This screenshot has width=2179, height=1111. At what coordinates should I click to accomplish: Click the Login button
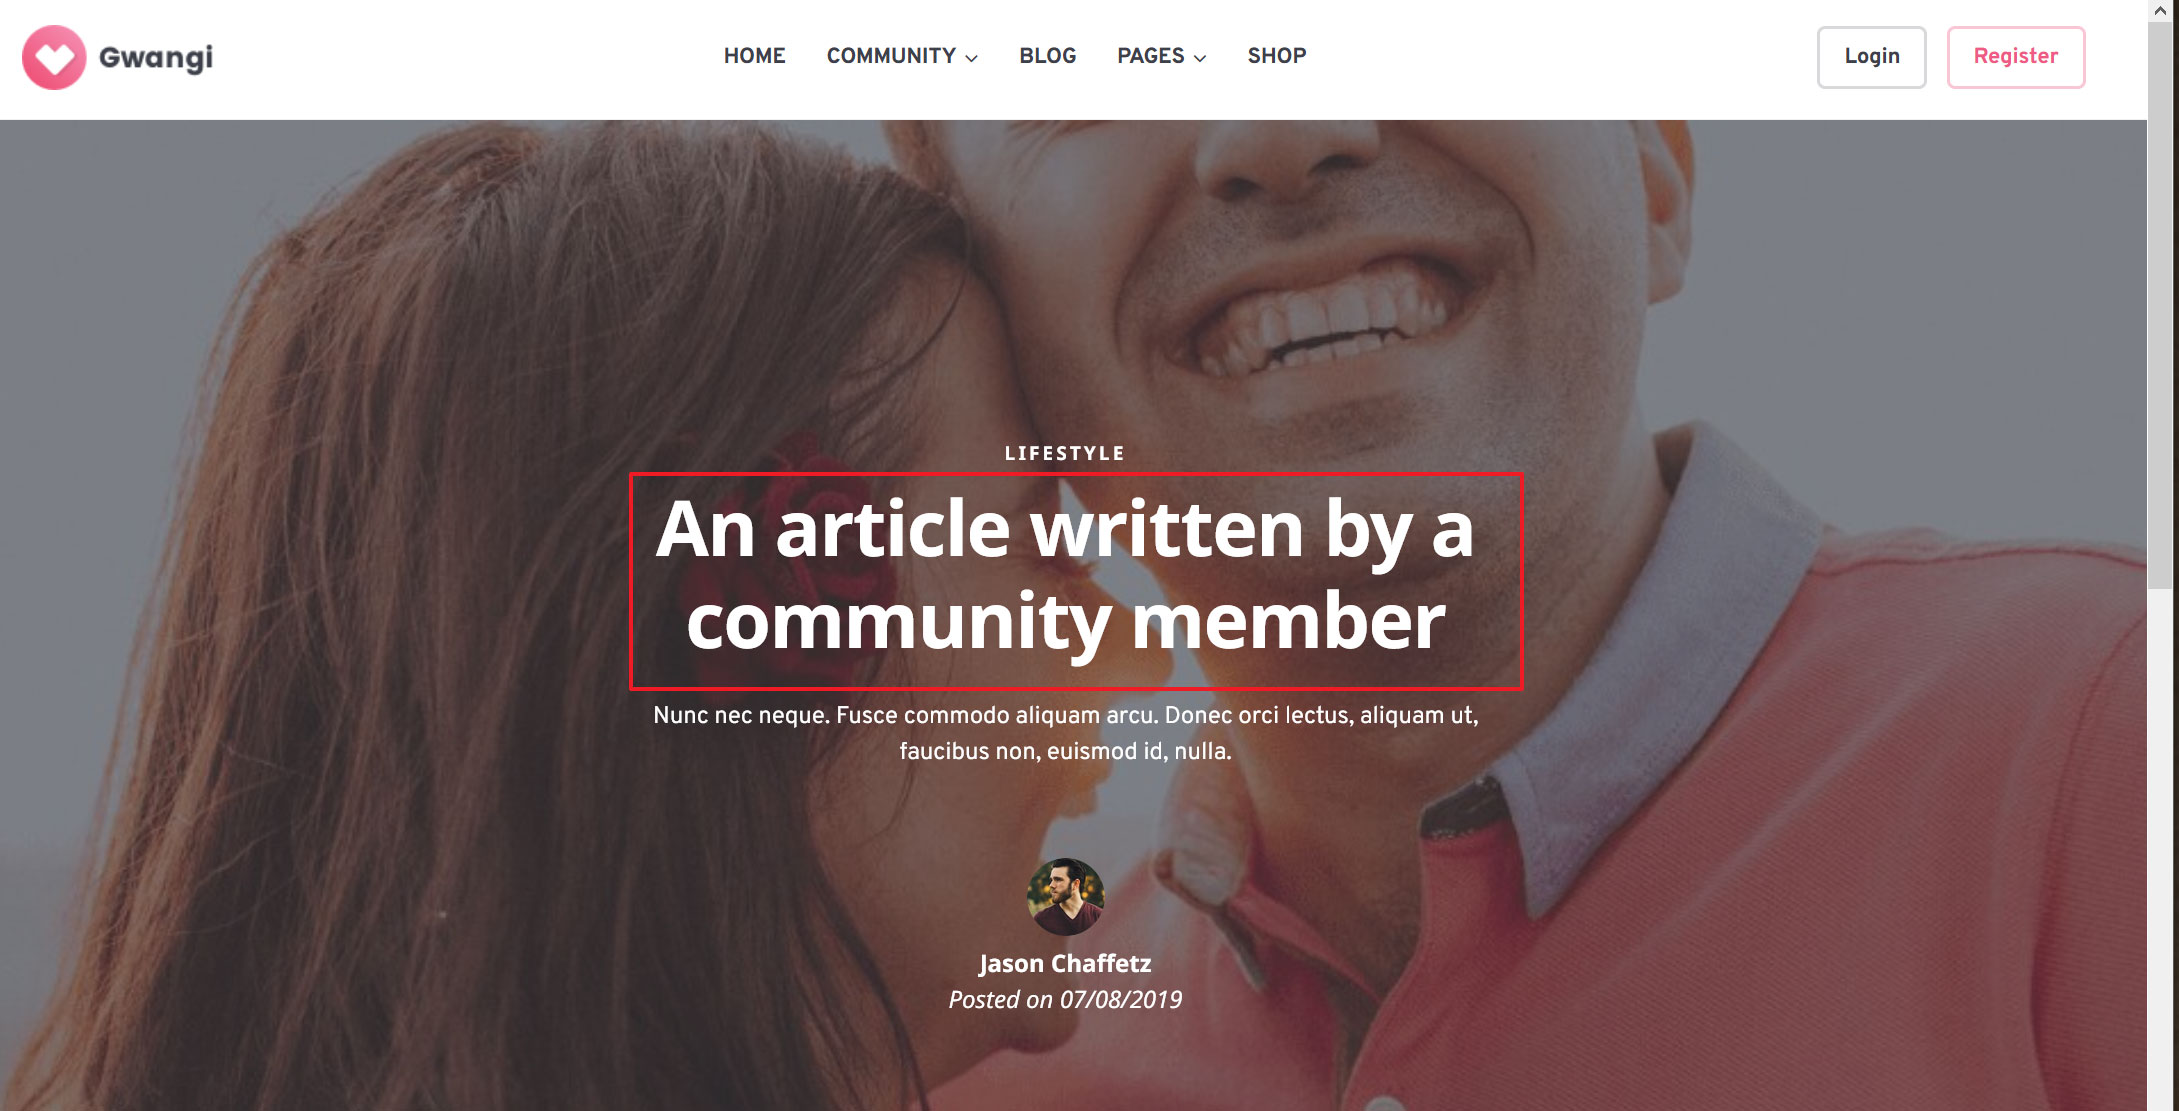coord(1871,57)
